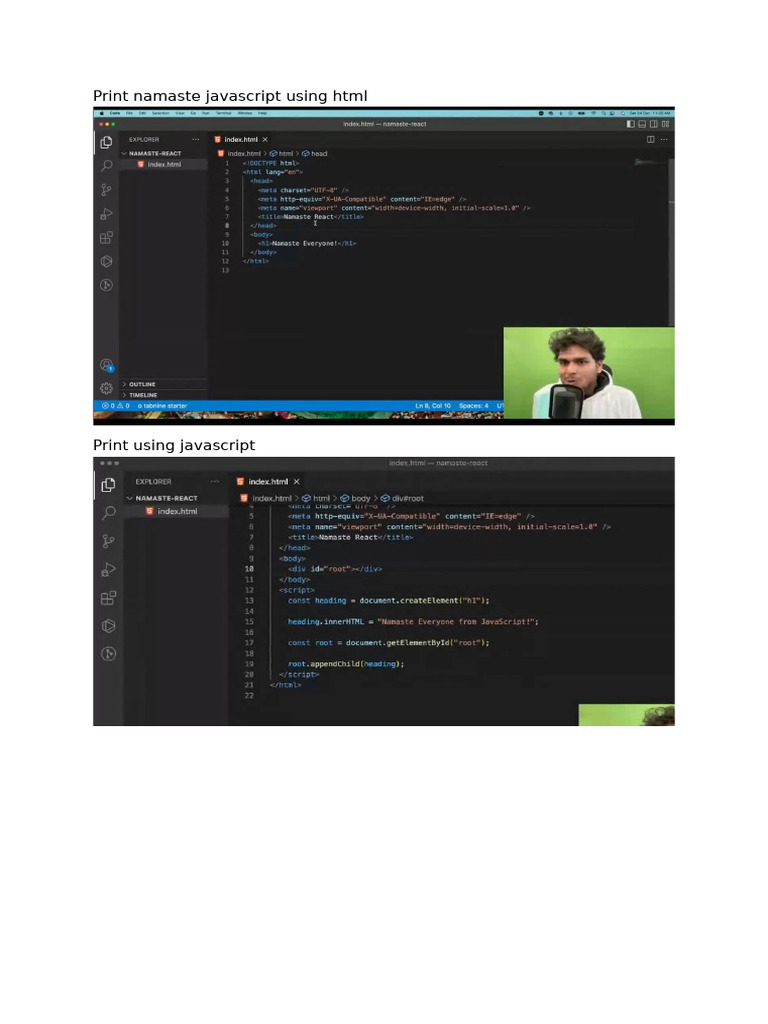Click 'head' breadcrumb in upper editor
The width and height of the screenshot is (768, 1024).
click(315, 153)
